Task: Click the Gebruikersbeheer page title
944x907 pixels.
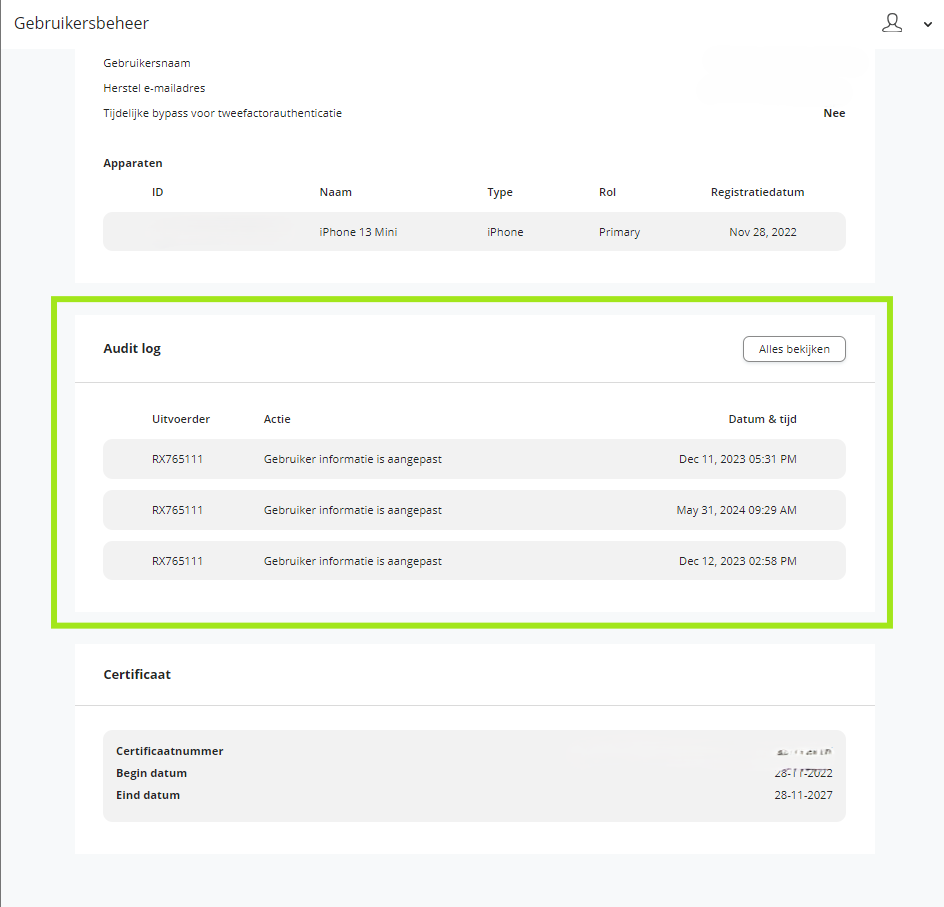Action: (x=81, y=23)
